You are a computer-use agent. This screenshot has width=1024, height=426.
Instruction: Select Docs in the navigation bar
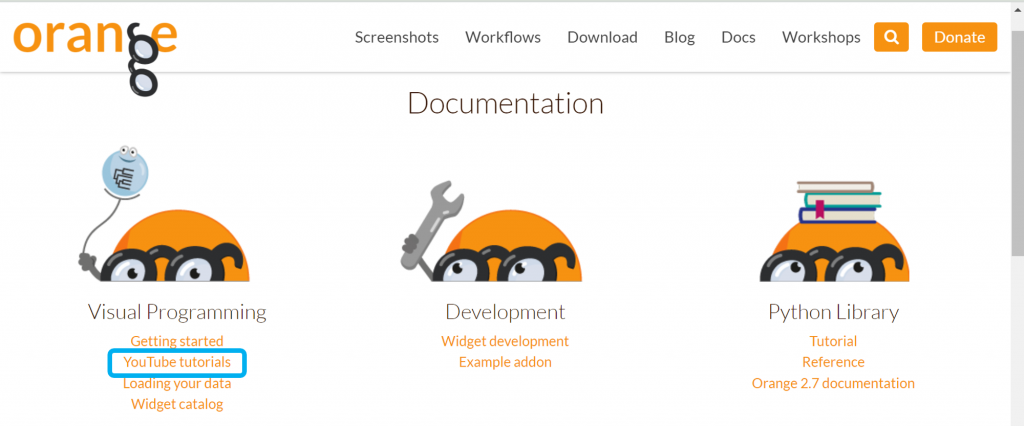click(739, 37)
